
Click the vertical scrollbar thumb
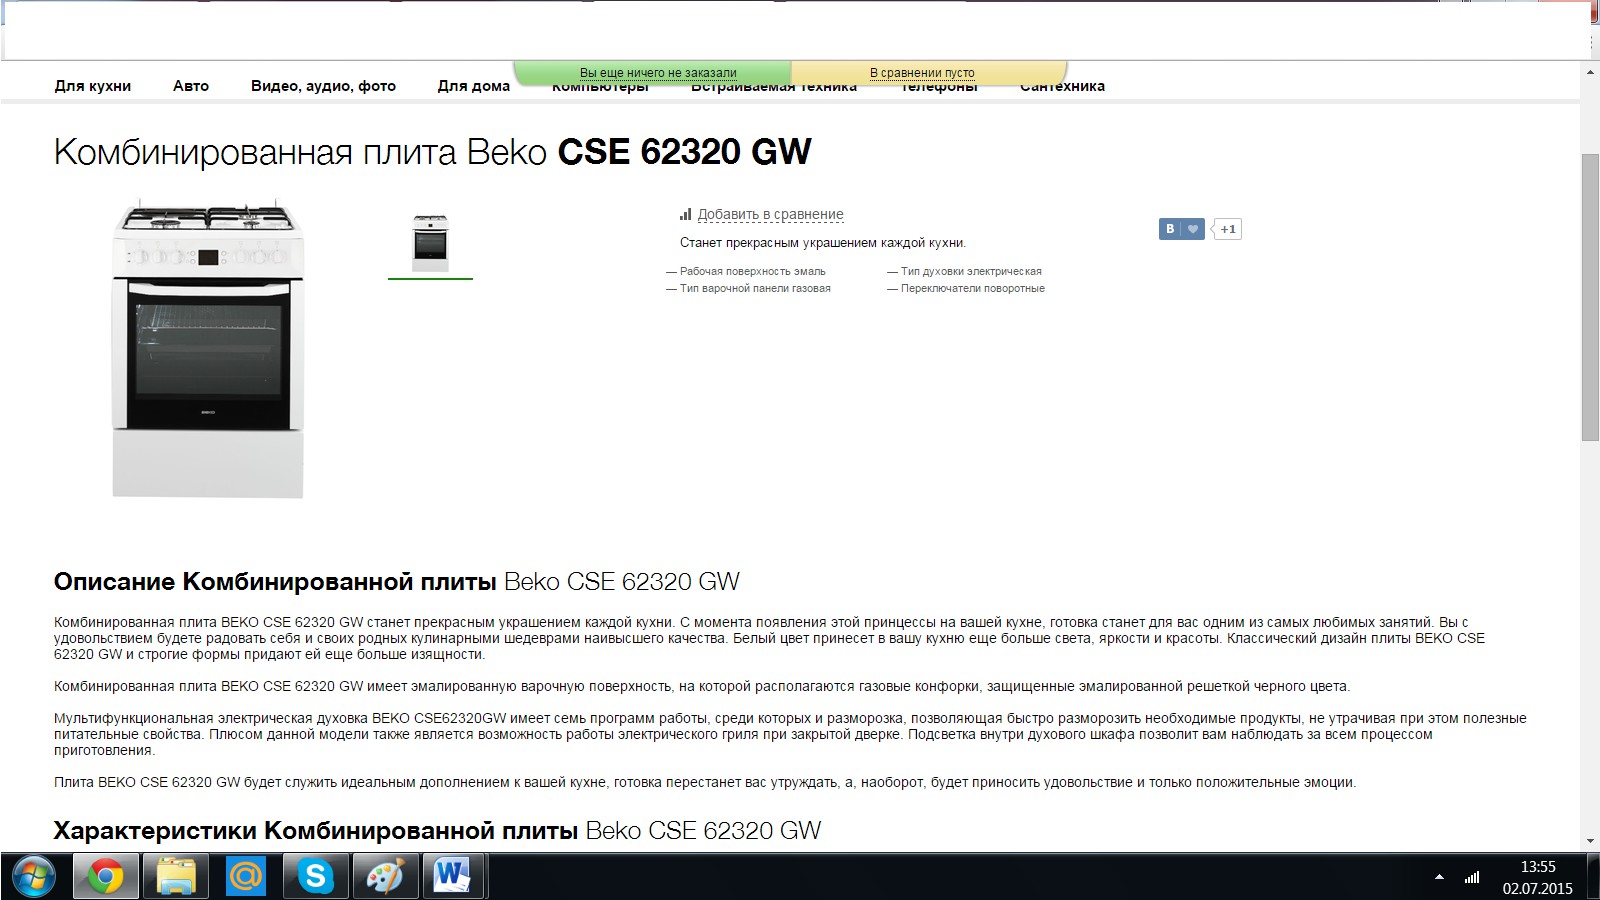click(x=1590, y=297)
